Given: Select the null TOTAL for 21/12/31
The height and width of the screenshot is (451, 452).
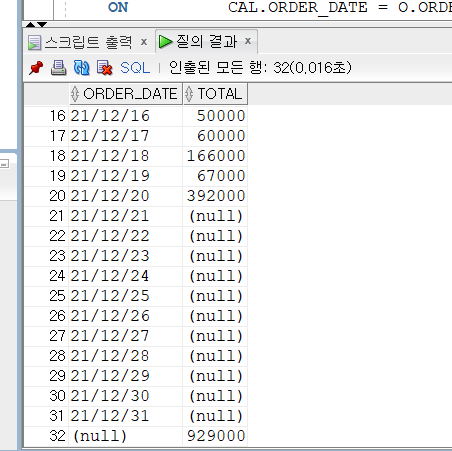Looking at the screenshot, I should (x=215, y=416).
